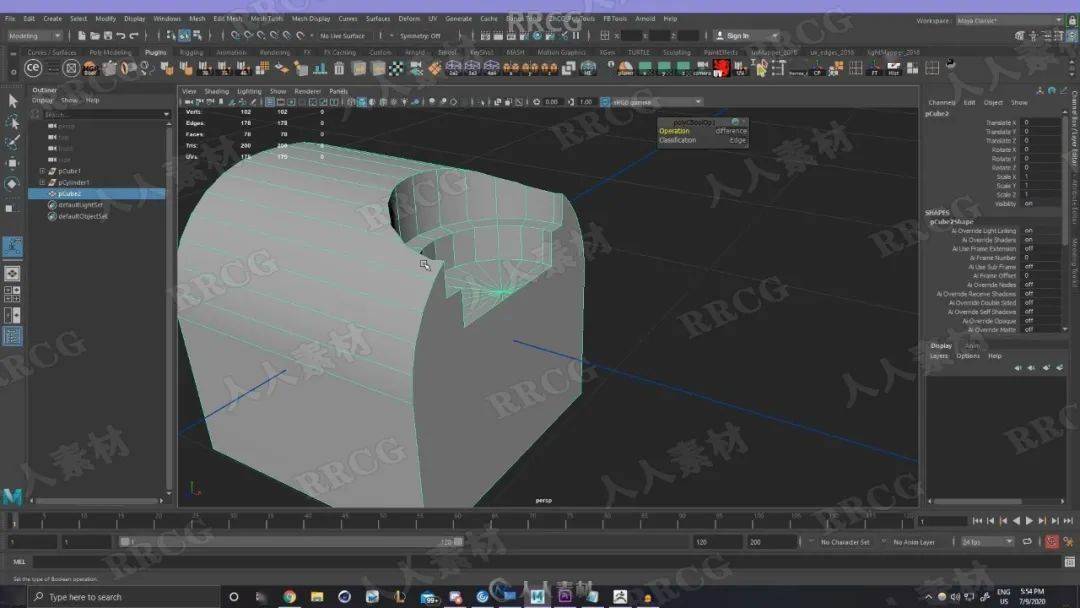Open the Maya Classic workspace dropdown

[1010, 21]
